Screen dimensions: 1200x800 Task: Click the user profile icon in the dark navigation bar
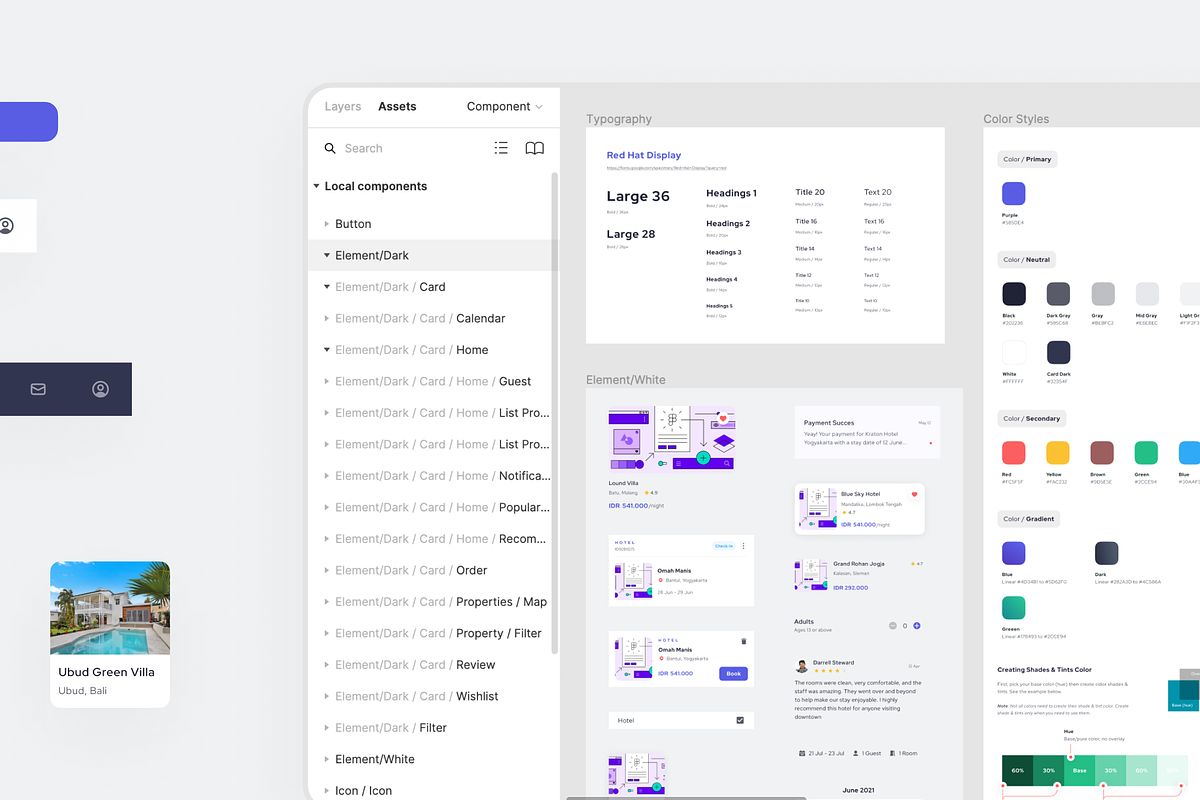click(100, 389)
